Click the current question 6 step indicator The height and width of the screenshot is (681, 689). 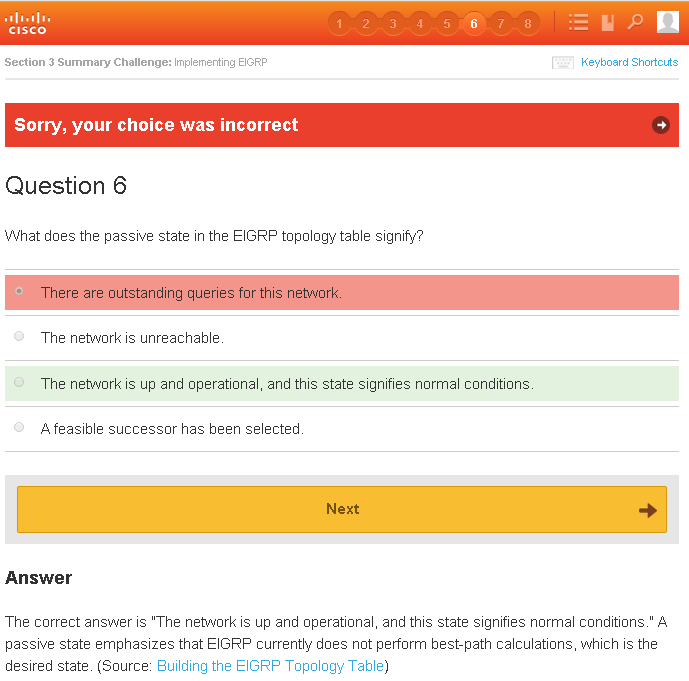474,23
